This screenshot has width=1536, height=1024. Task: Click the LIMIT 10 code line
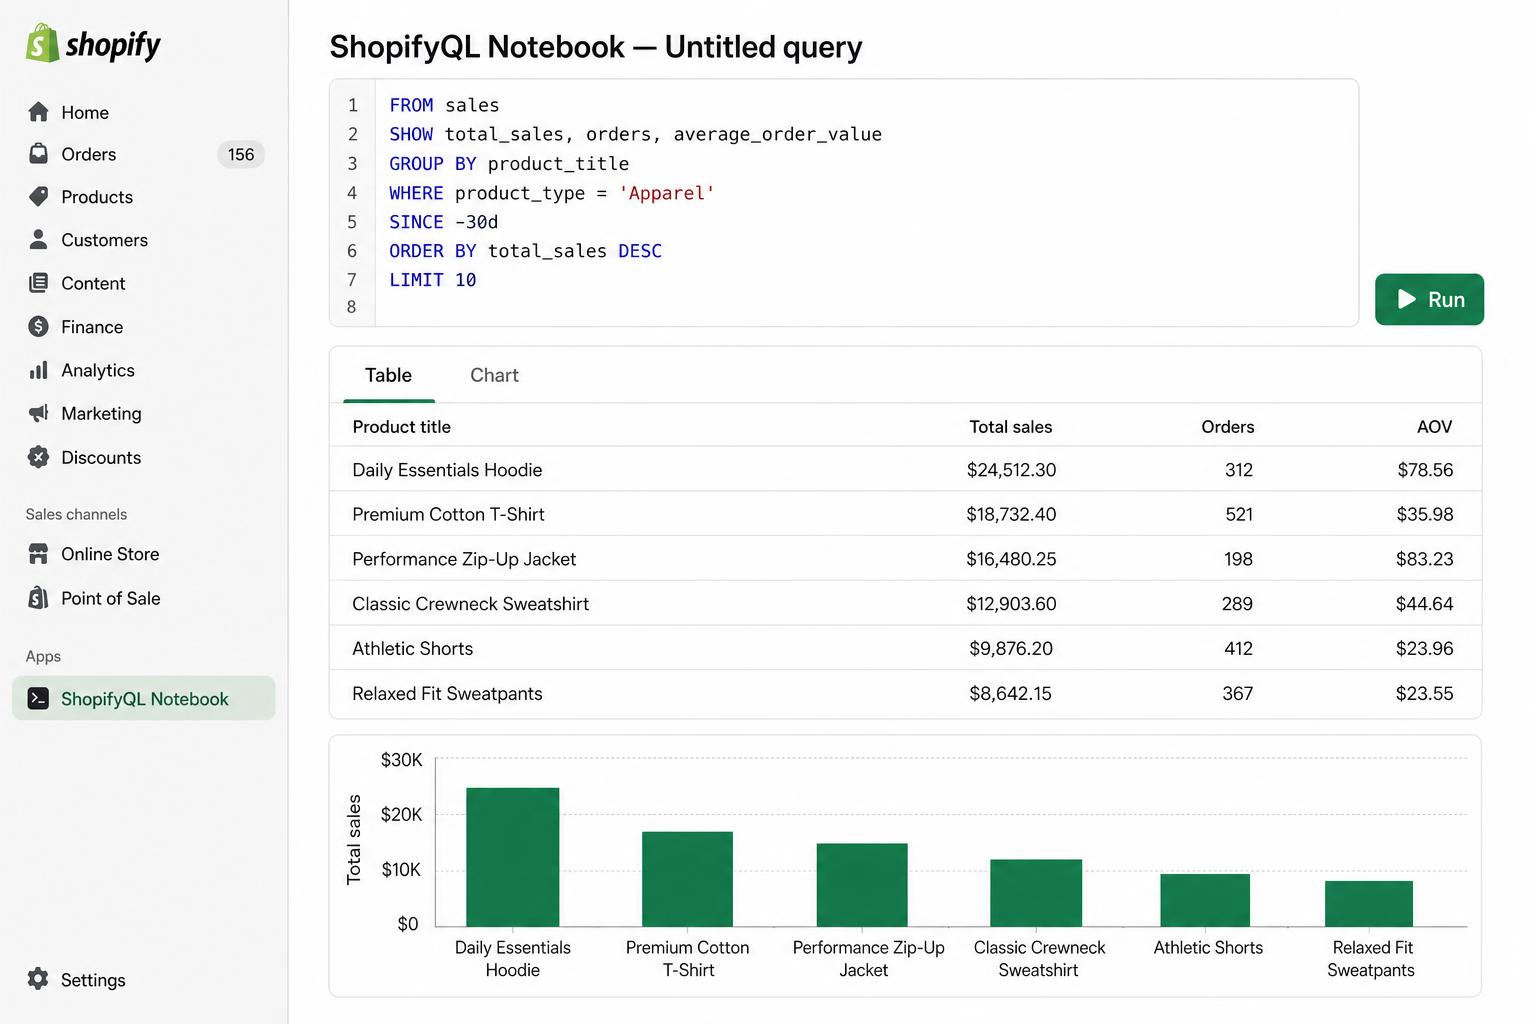(x=432, y=280)
